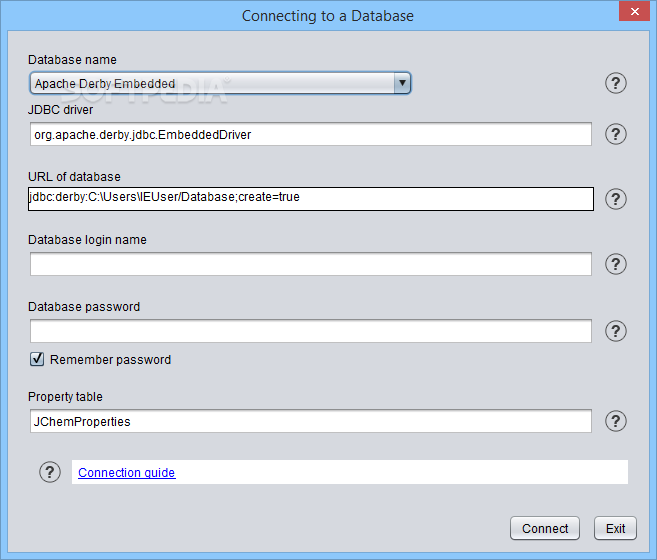The image size is (657, 560).
Task: Click the Exit button
Action: click(x=615, y=528)
